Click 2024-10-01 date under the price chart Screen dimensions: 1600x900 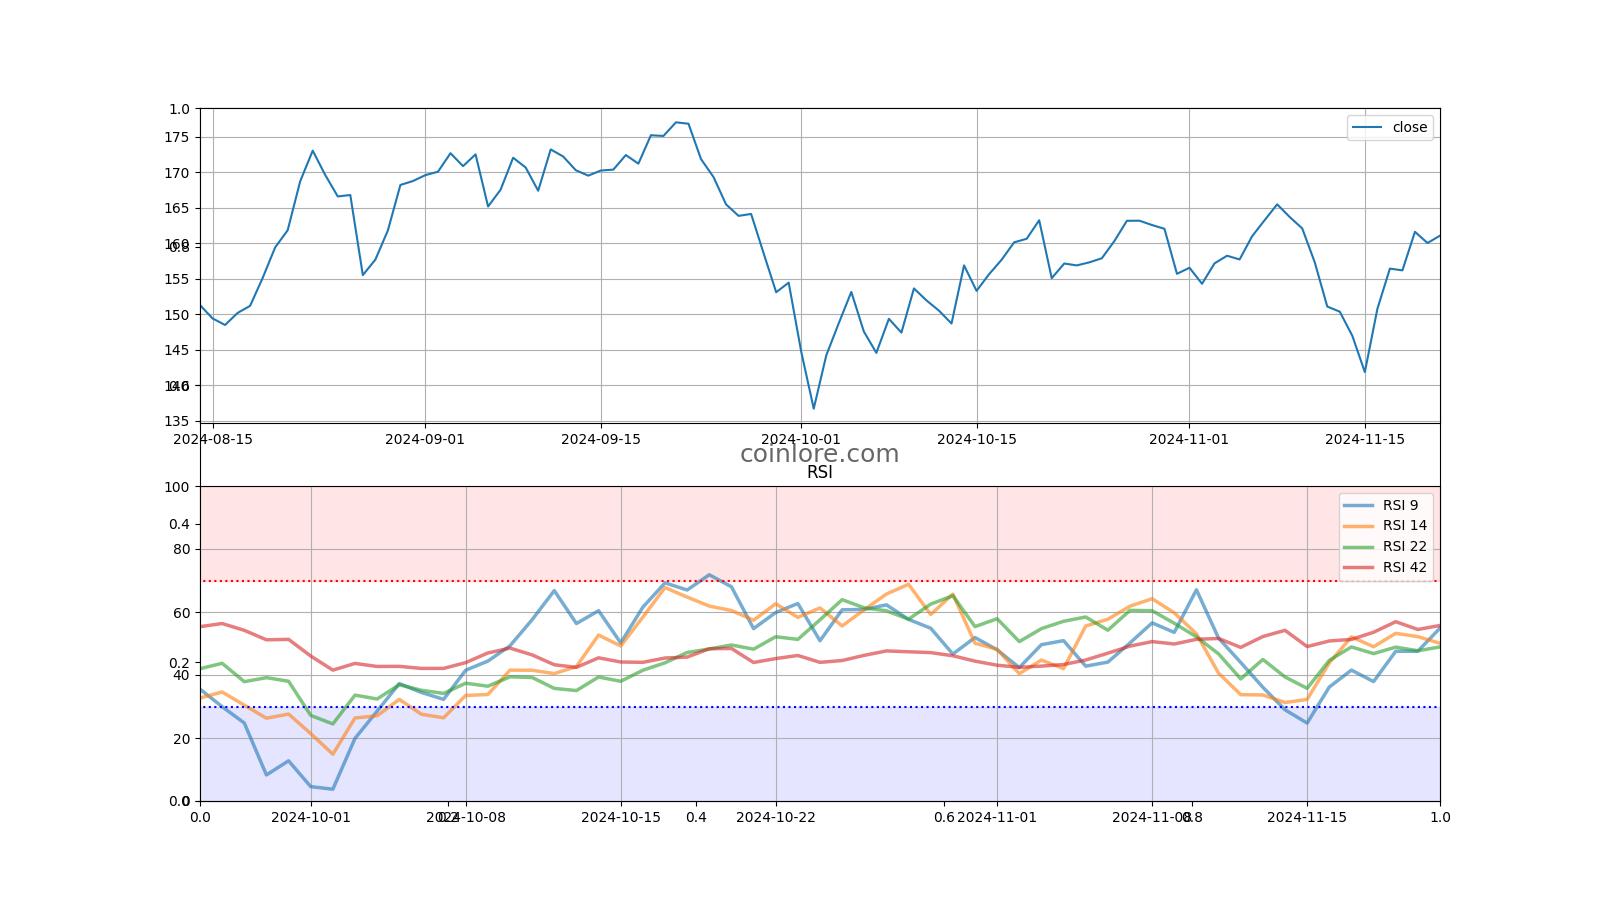coord(801,438)
